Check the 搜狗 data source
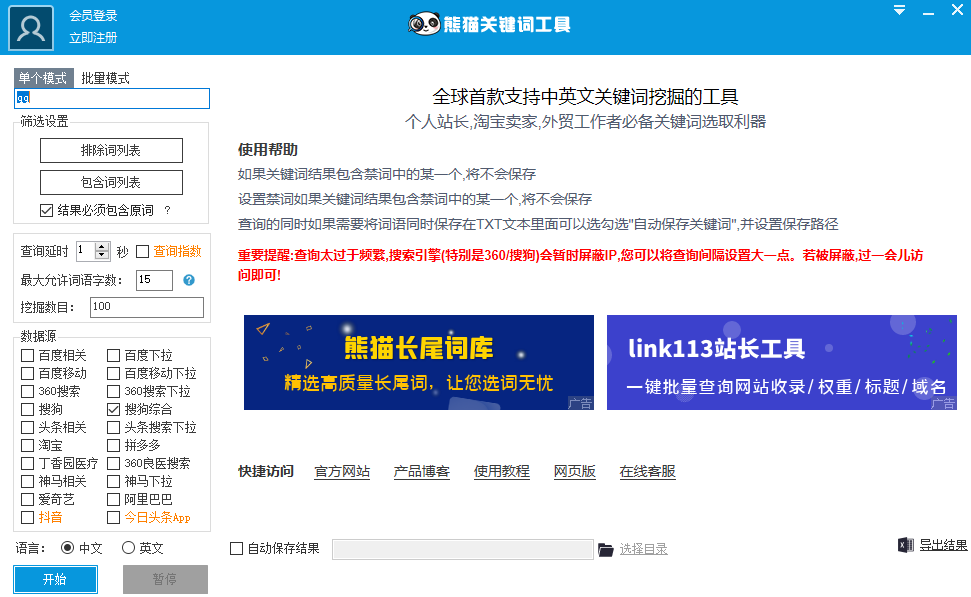This screenshot has height=597, width=971. (27, 409)
